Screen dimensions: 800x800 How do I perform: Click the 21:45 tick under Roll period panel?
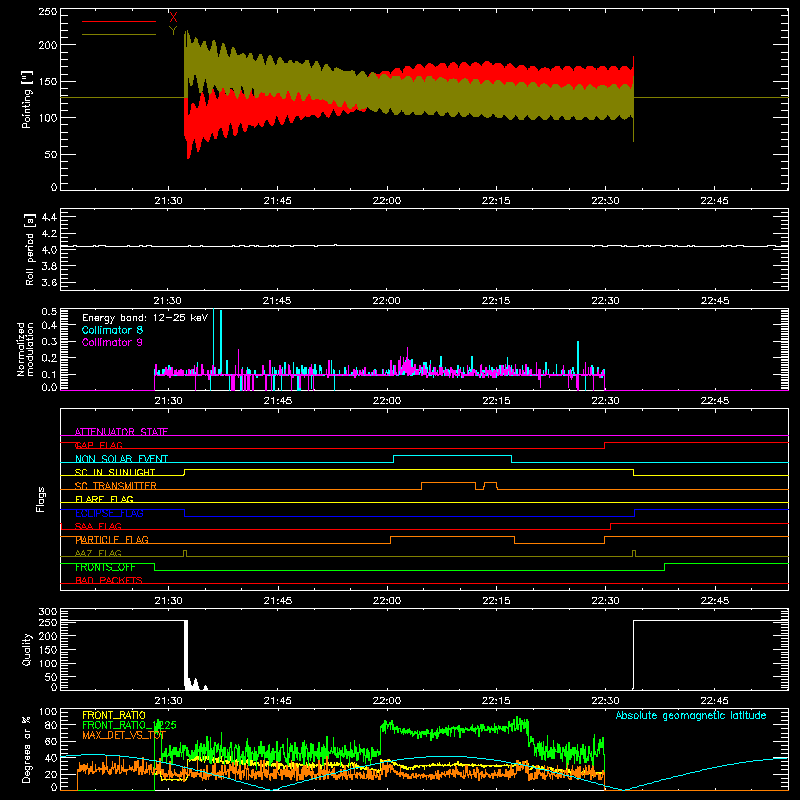[x=278, y=301]
